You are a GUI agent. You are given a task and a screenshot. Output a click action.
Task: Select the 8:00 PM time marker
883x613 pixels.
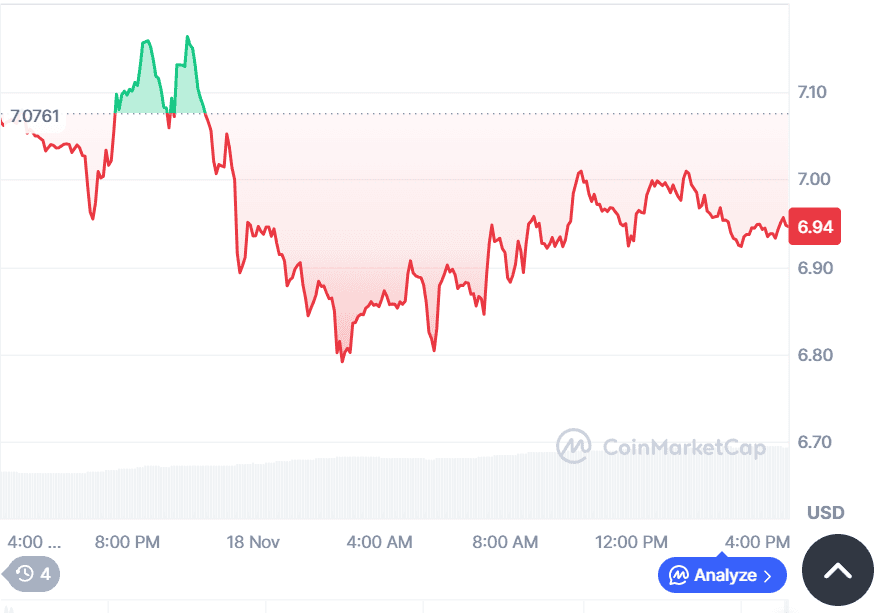point(128,542)
